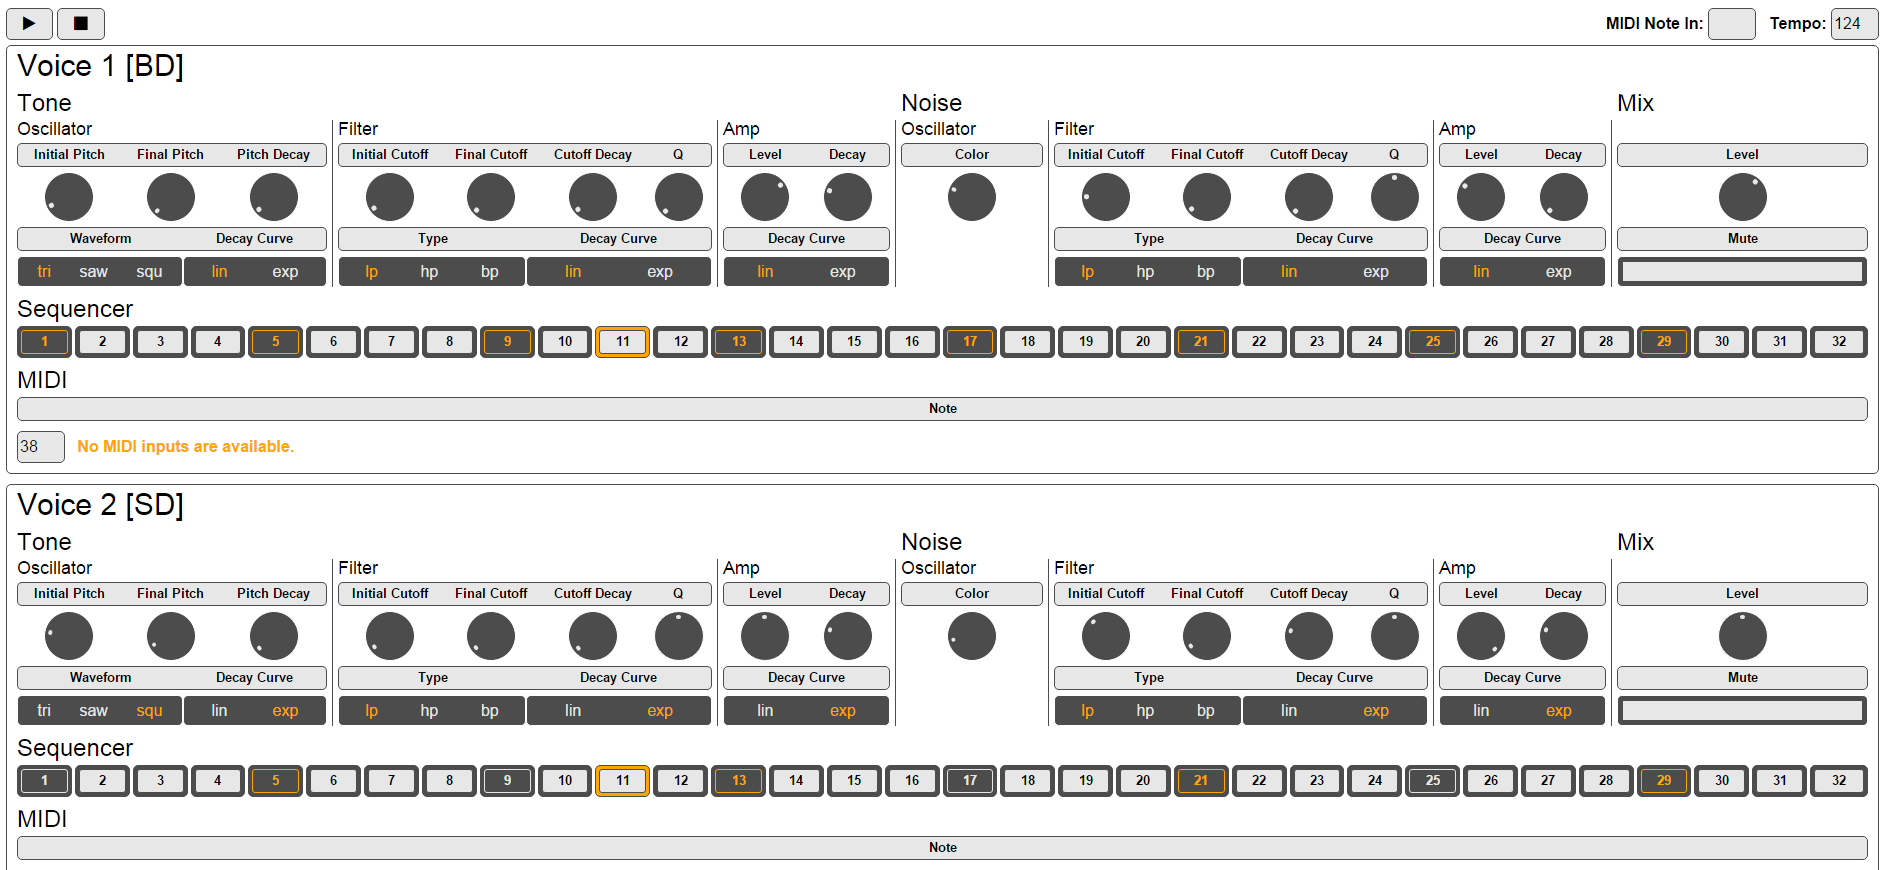Click Voice 1 noise Color knob
This screenshot has height=870, width=1883.
(x=971, y=197)
